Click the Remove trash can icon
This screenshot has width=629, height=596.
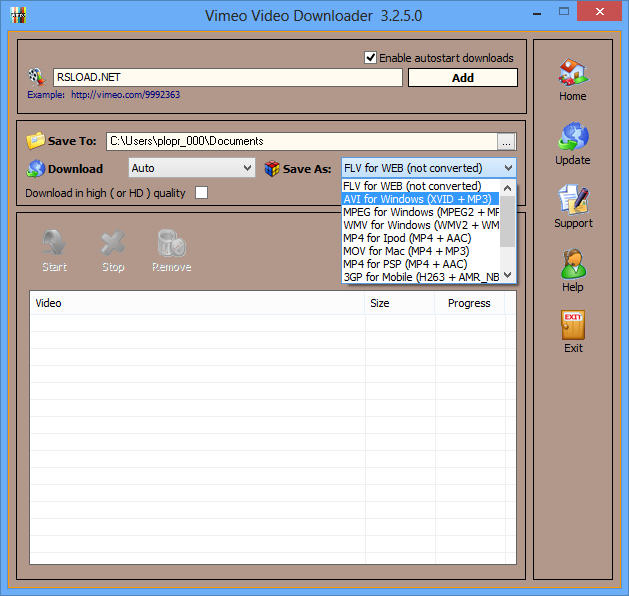pos(172,243)
